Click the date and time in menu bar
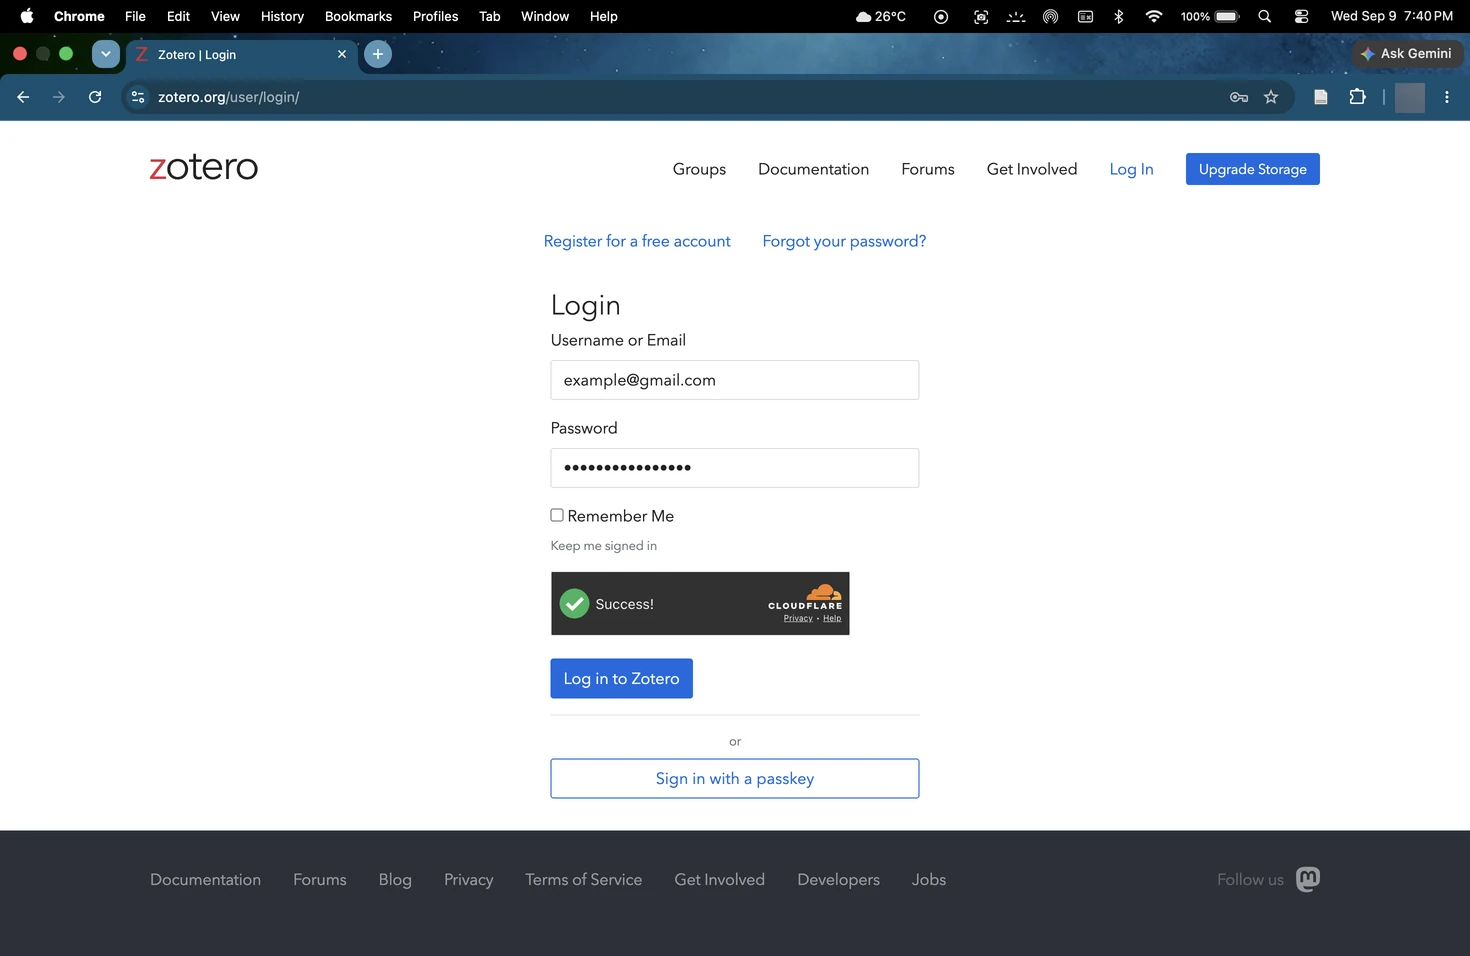1470x956 pixels. tap(1391, 16)
